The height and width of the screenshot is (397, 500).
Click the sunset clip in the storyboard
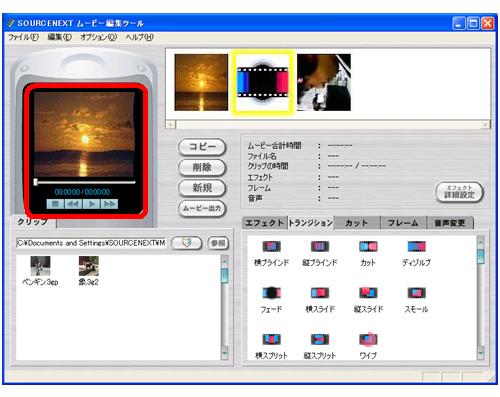coord(201,82)
